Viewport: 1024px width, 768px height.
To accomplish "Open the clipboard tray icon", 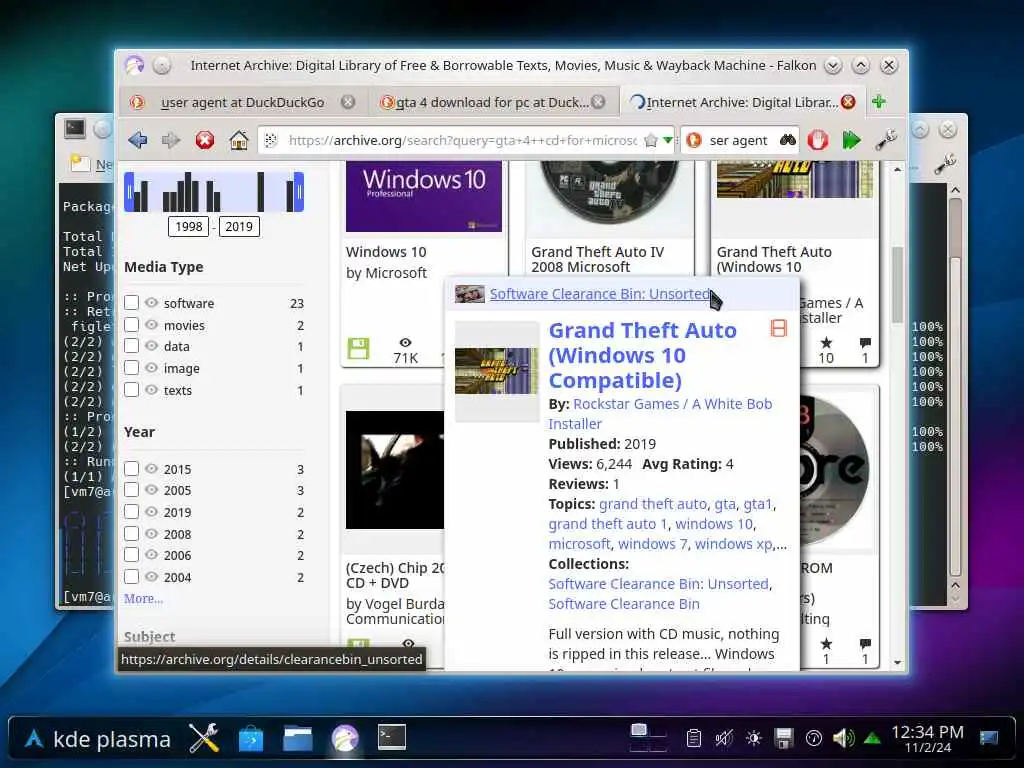I will (694, 739).
